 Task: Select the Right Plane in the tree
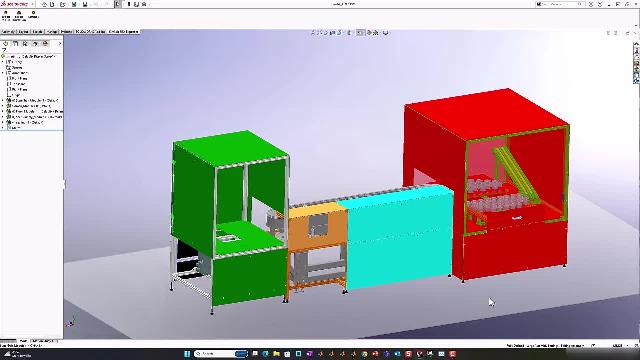(x=18, y=89)
